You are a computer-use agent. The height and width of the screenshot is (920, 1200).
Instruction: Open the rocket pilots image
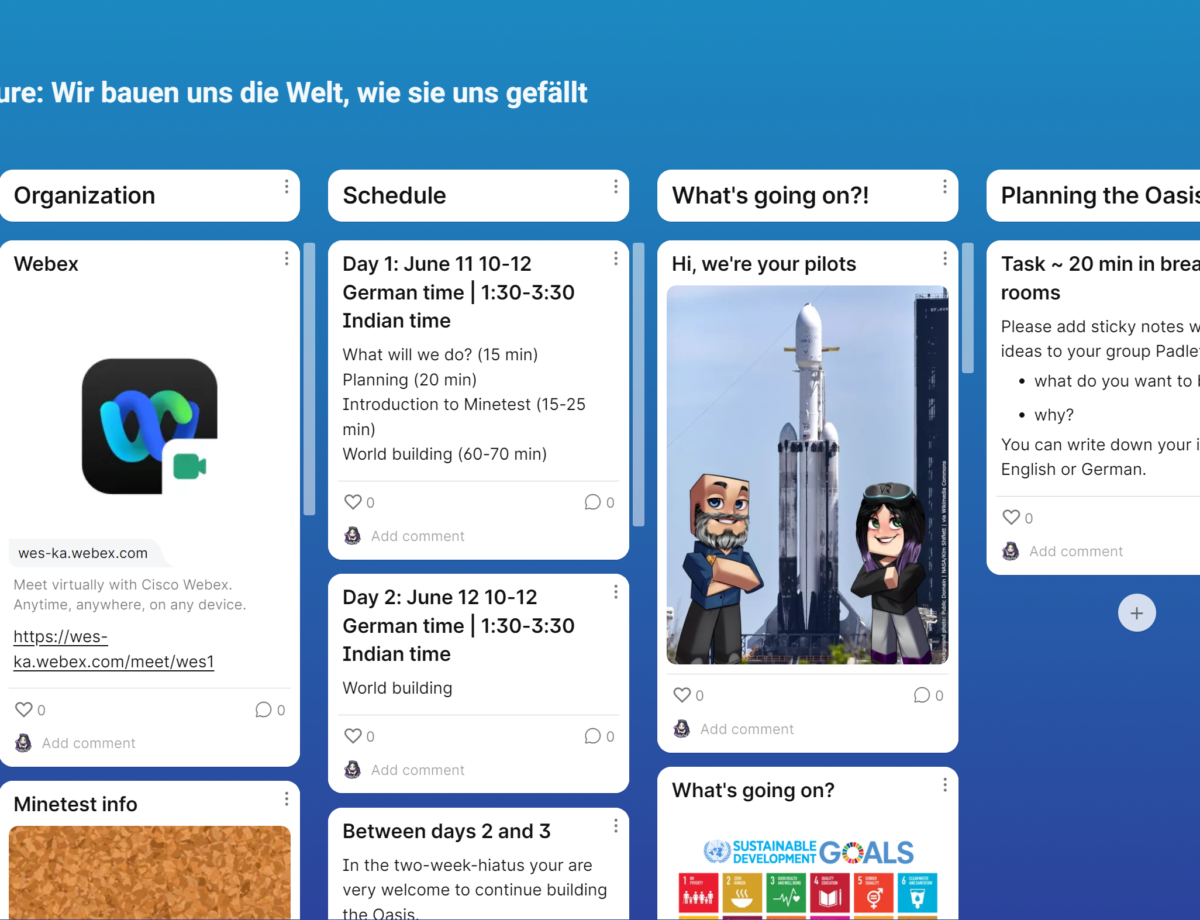(x=807, y=475)
